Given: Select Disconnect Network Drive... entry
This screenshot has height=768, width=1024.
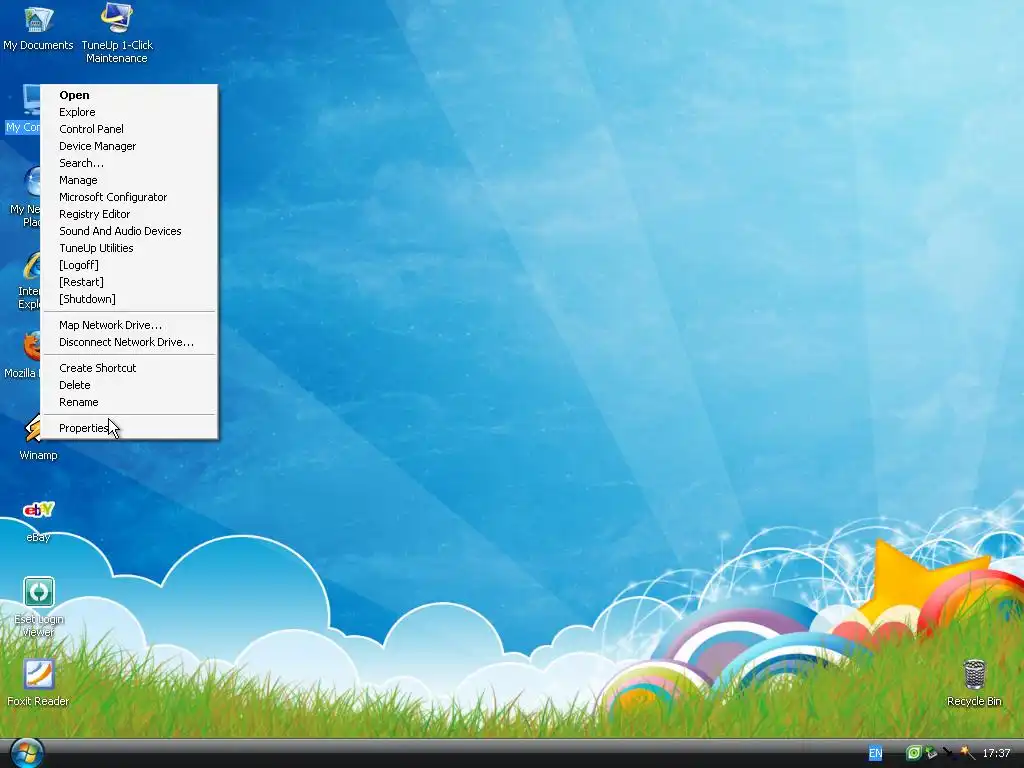Looking at the screenshot, I should click(x=129, y=342).
